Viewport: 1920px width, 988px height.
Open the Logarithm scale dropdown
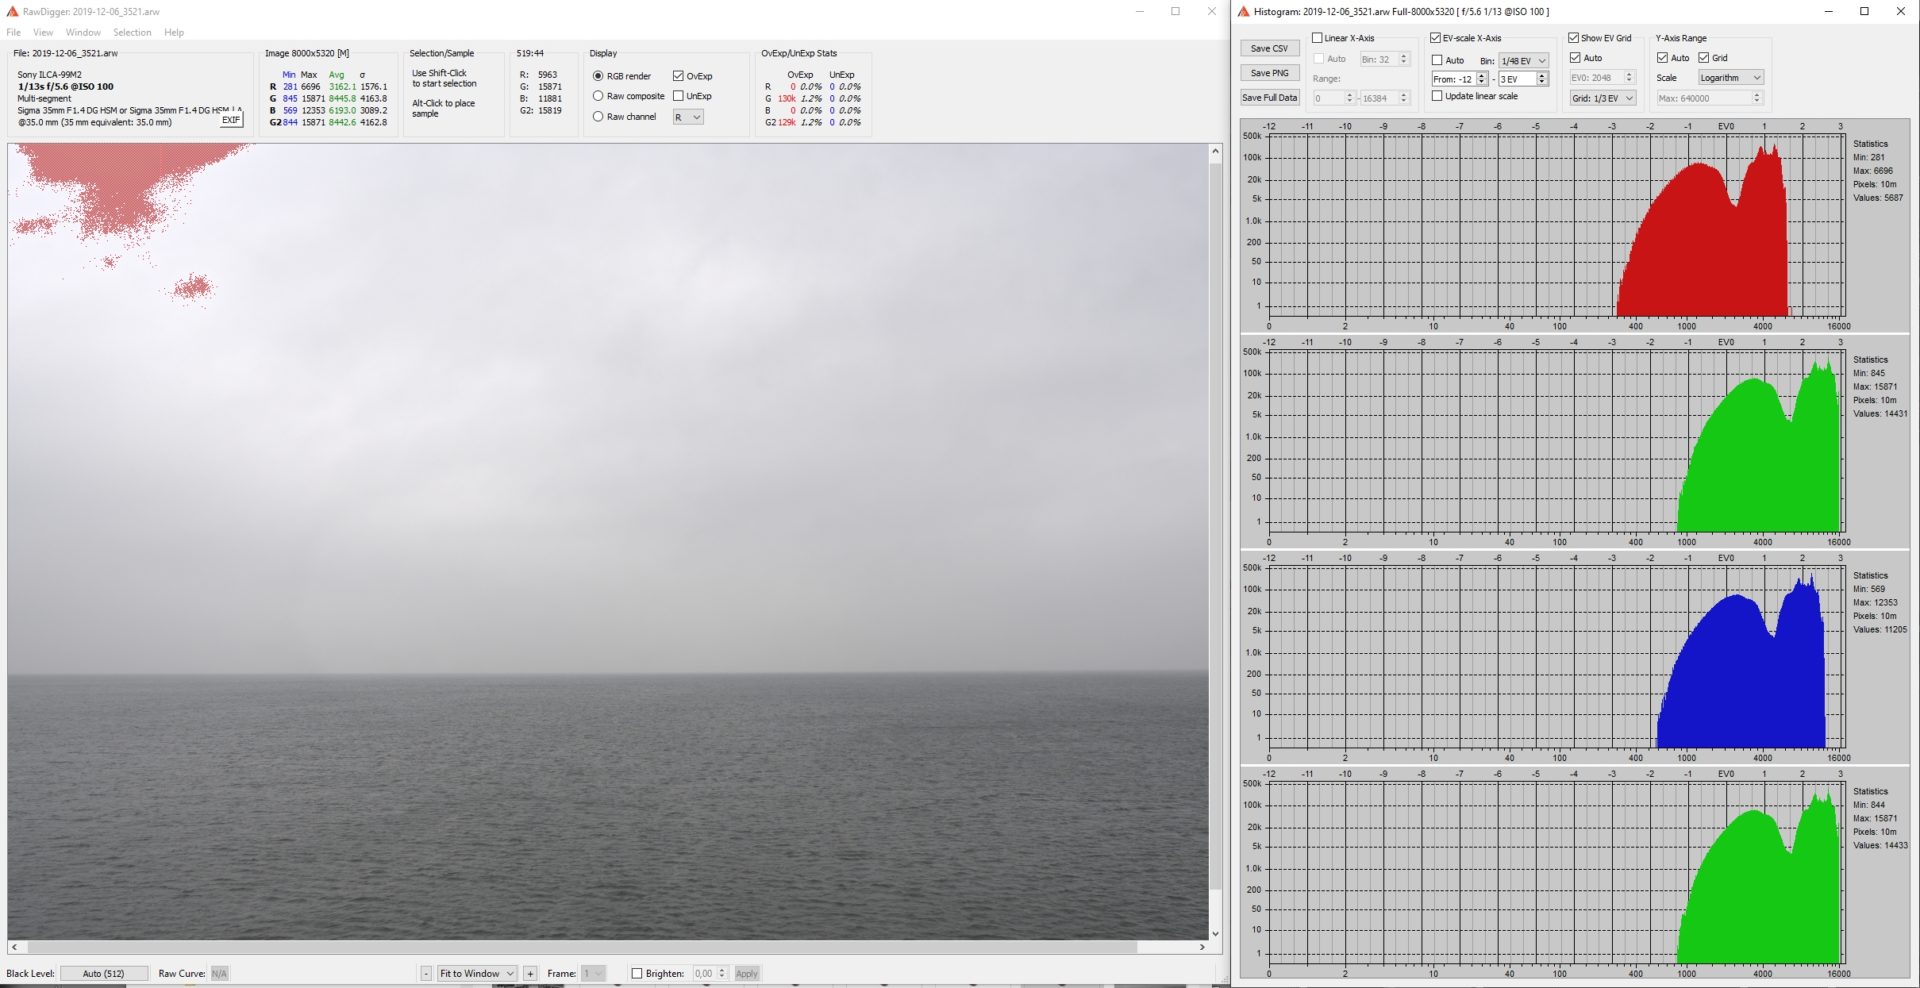pos(1730,78)
